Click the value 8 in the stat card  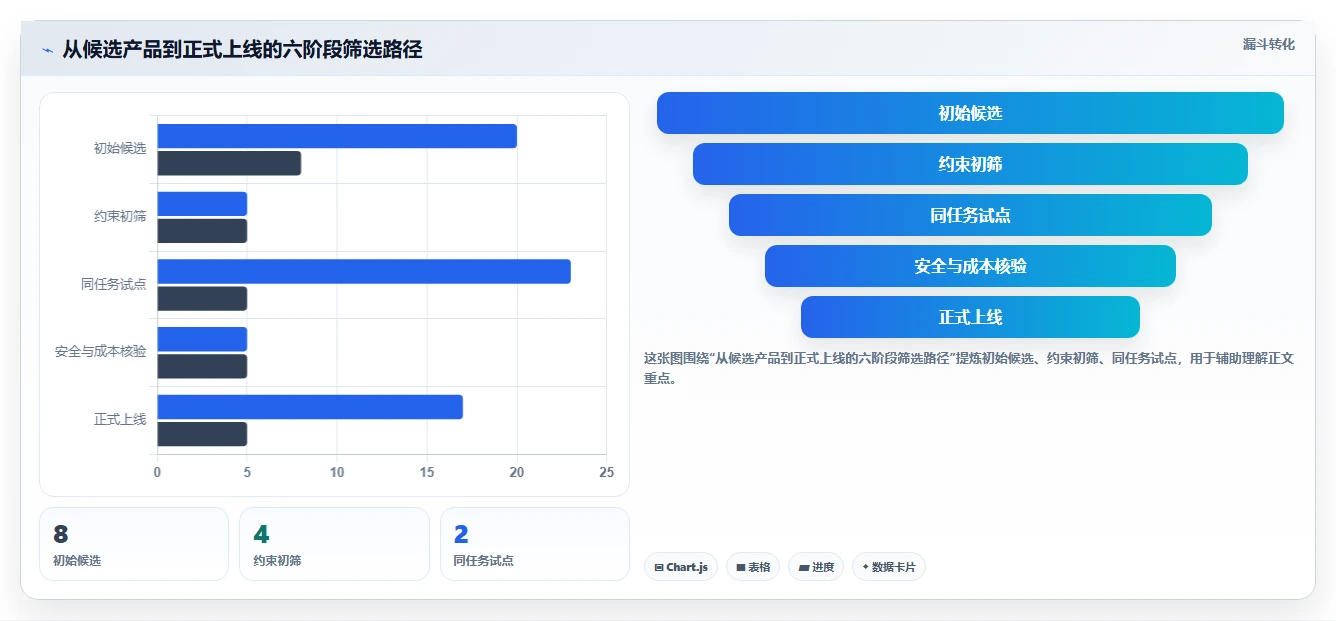pyautogui.click(x=61, y=535)
